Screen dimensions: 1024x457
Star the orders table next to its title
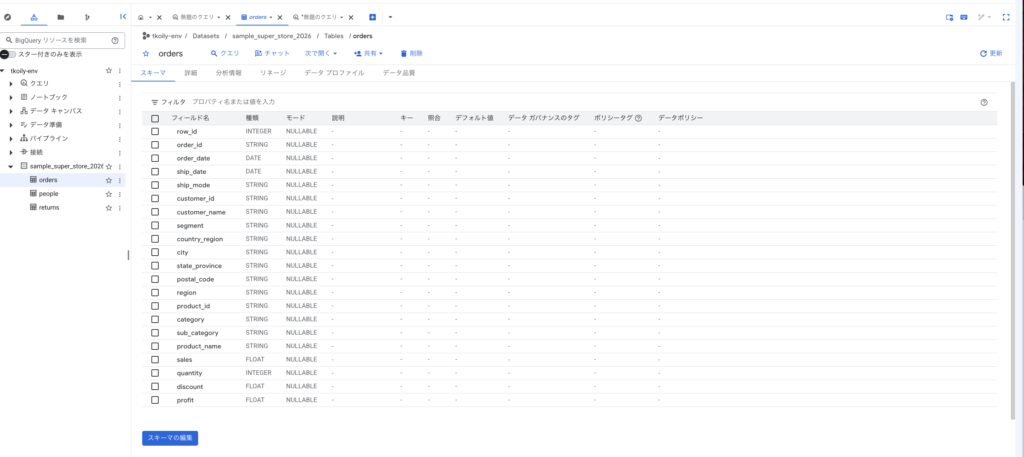[x=146, y=54]
